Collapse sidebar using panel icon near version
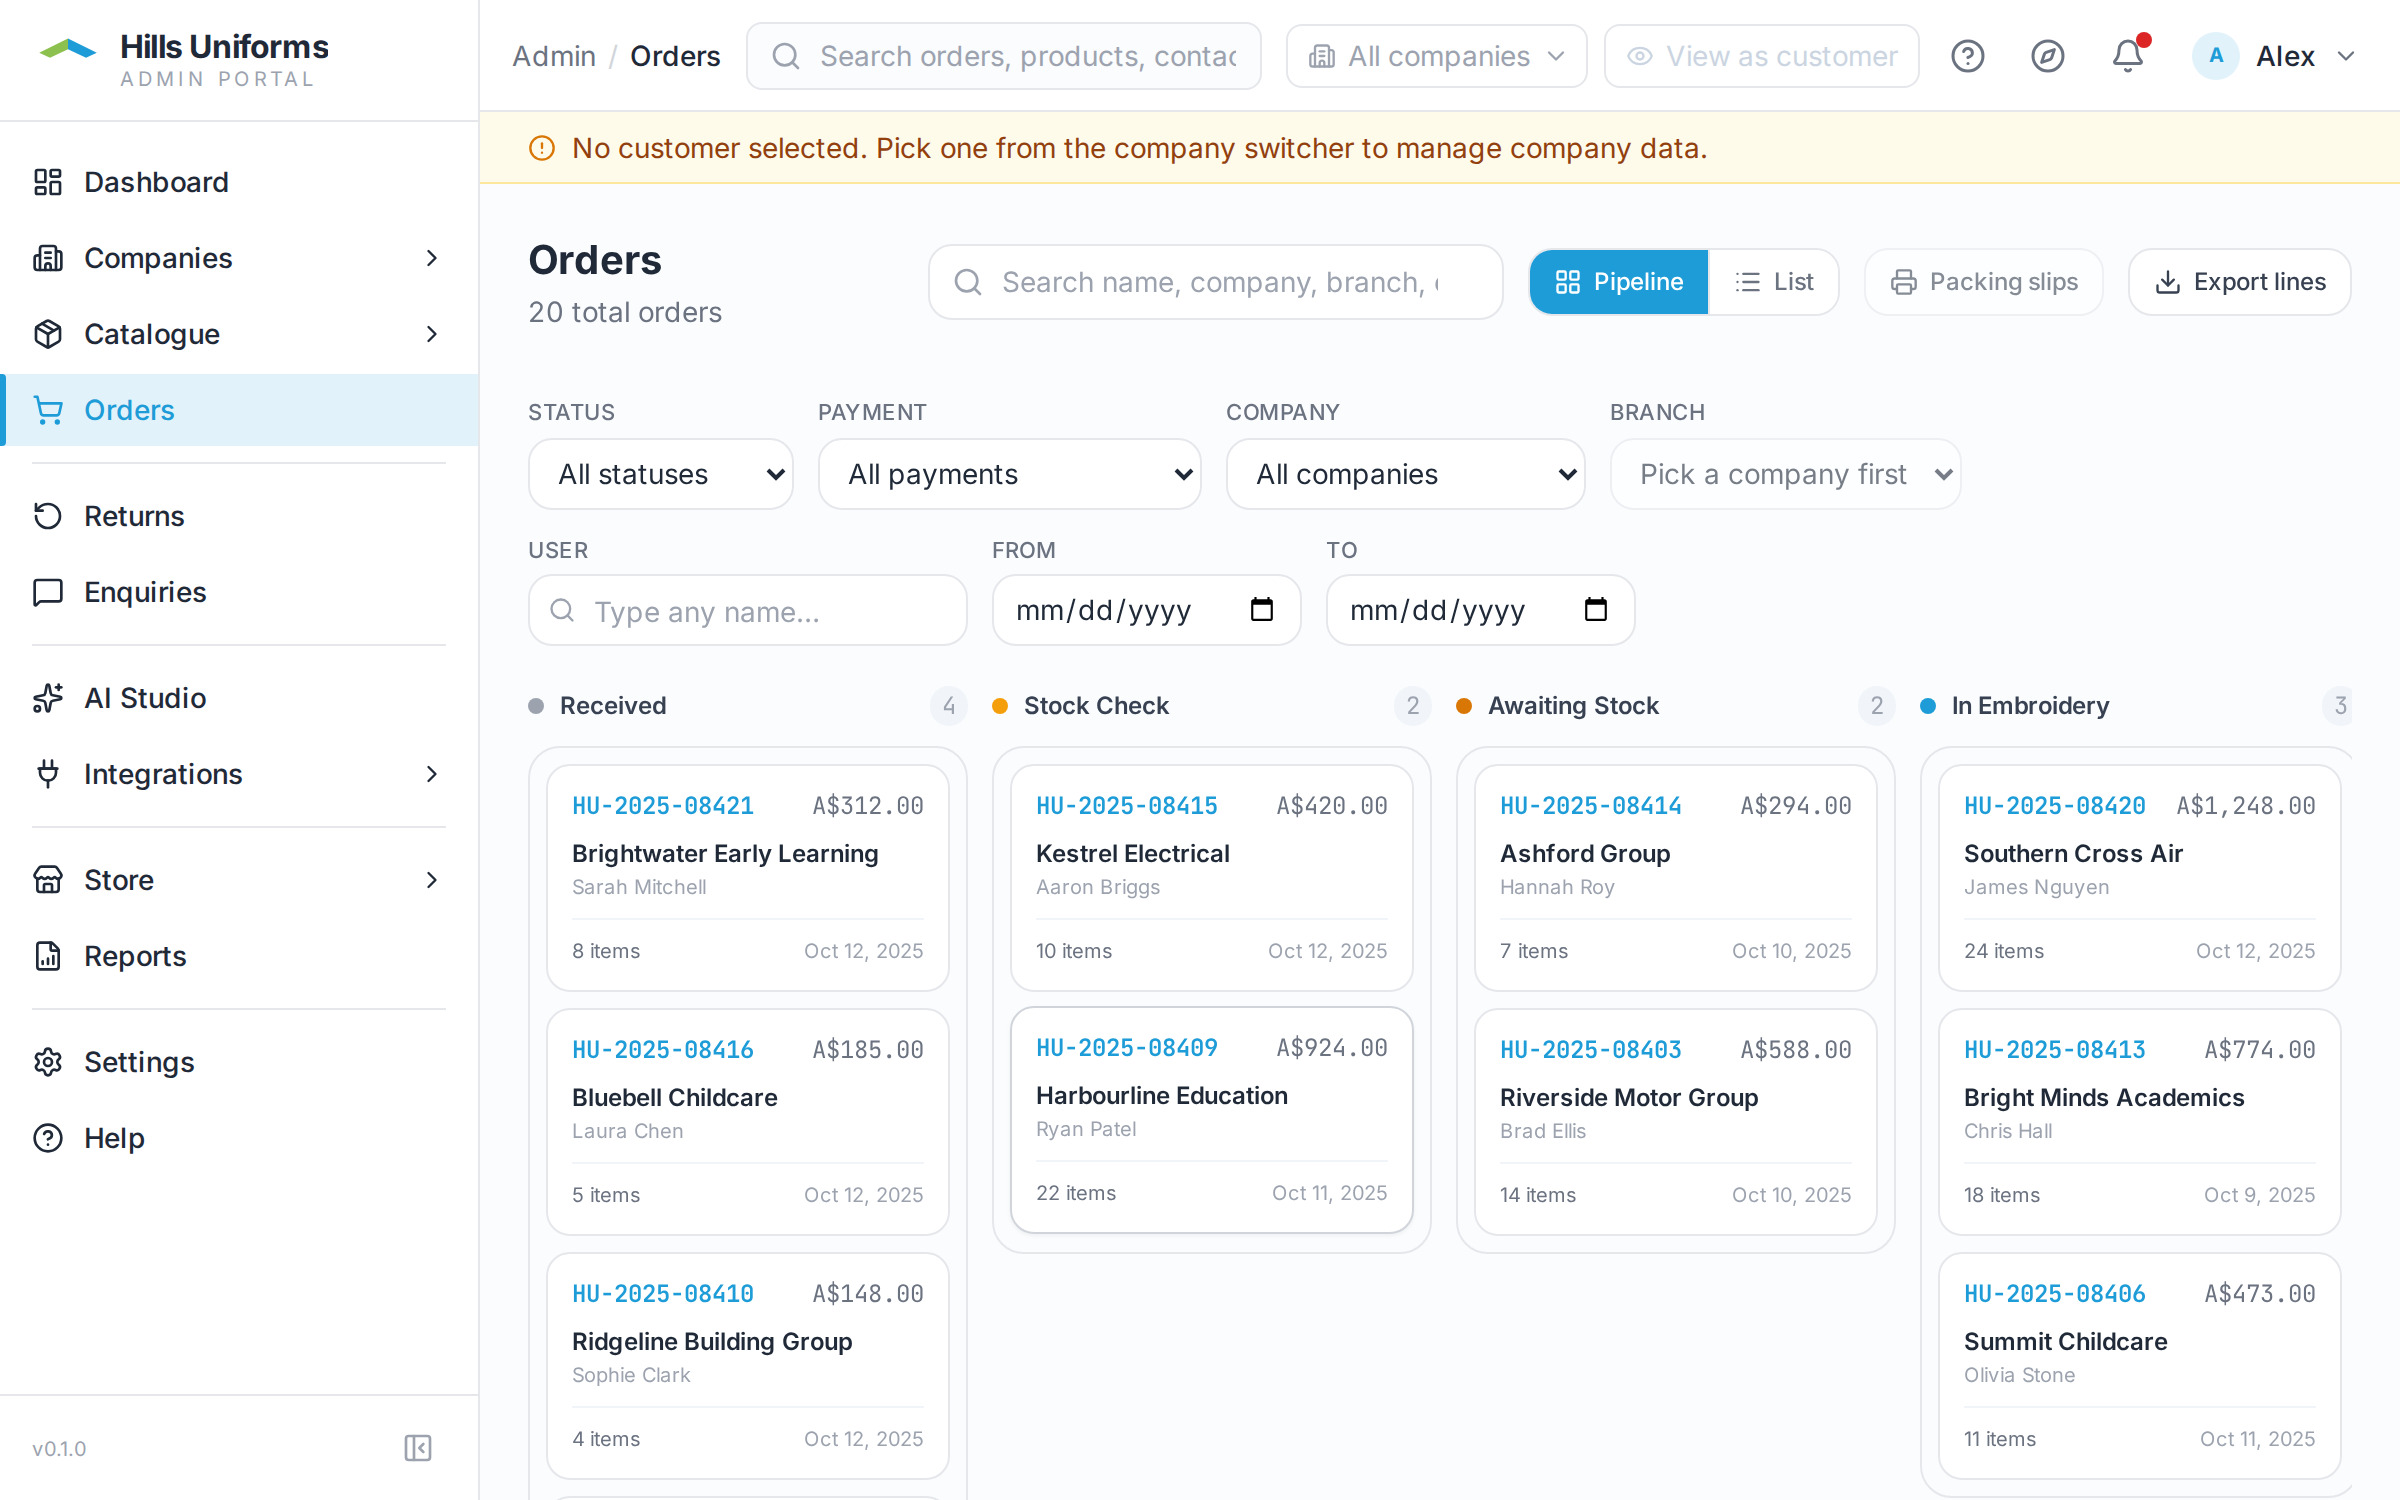 (417, 1448)
